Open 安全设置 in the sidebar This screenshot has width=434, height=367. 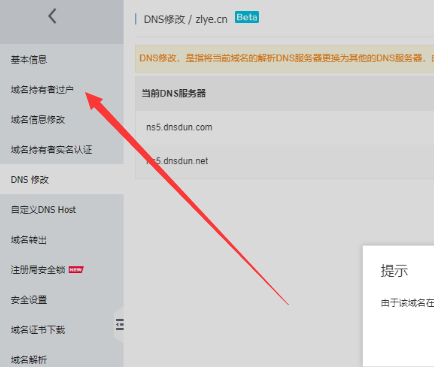pos(29,300)
